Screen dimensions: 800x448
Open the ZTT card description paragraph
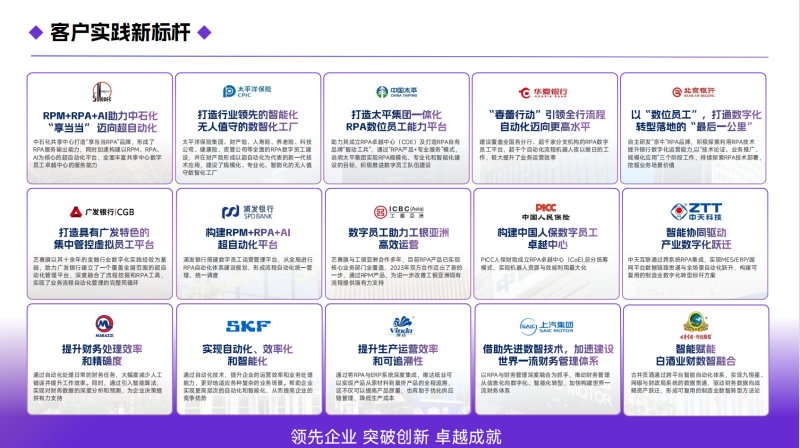[693, 267]
